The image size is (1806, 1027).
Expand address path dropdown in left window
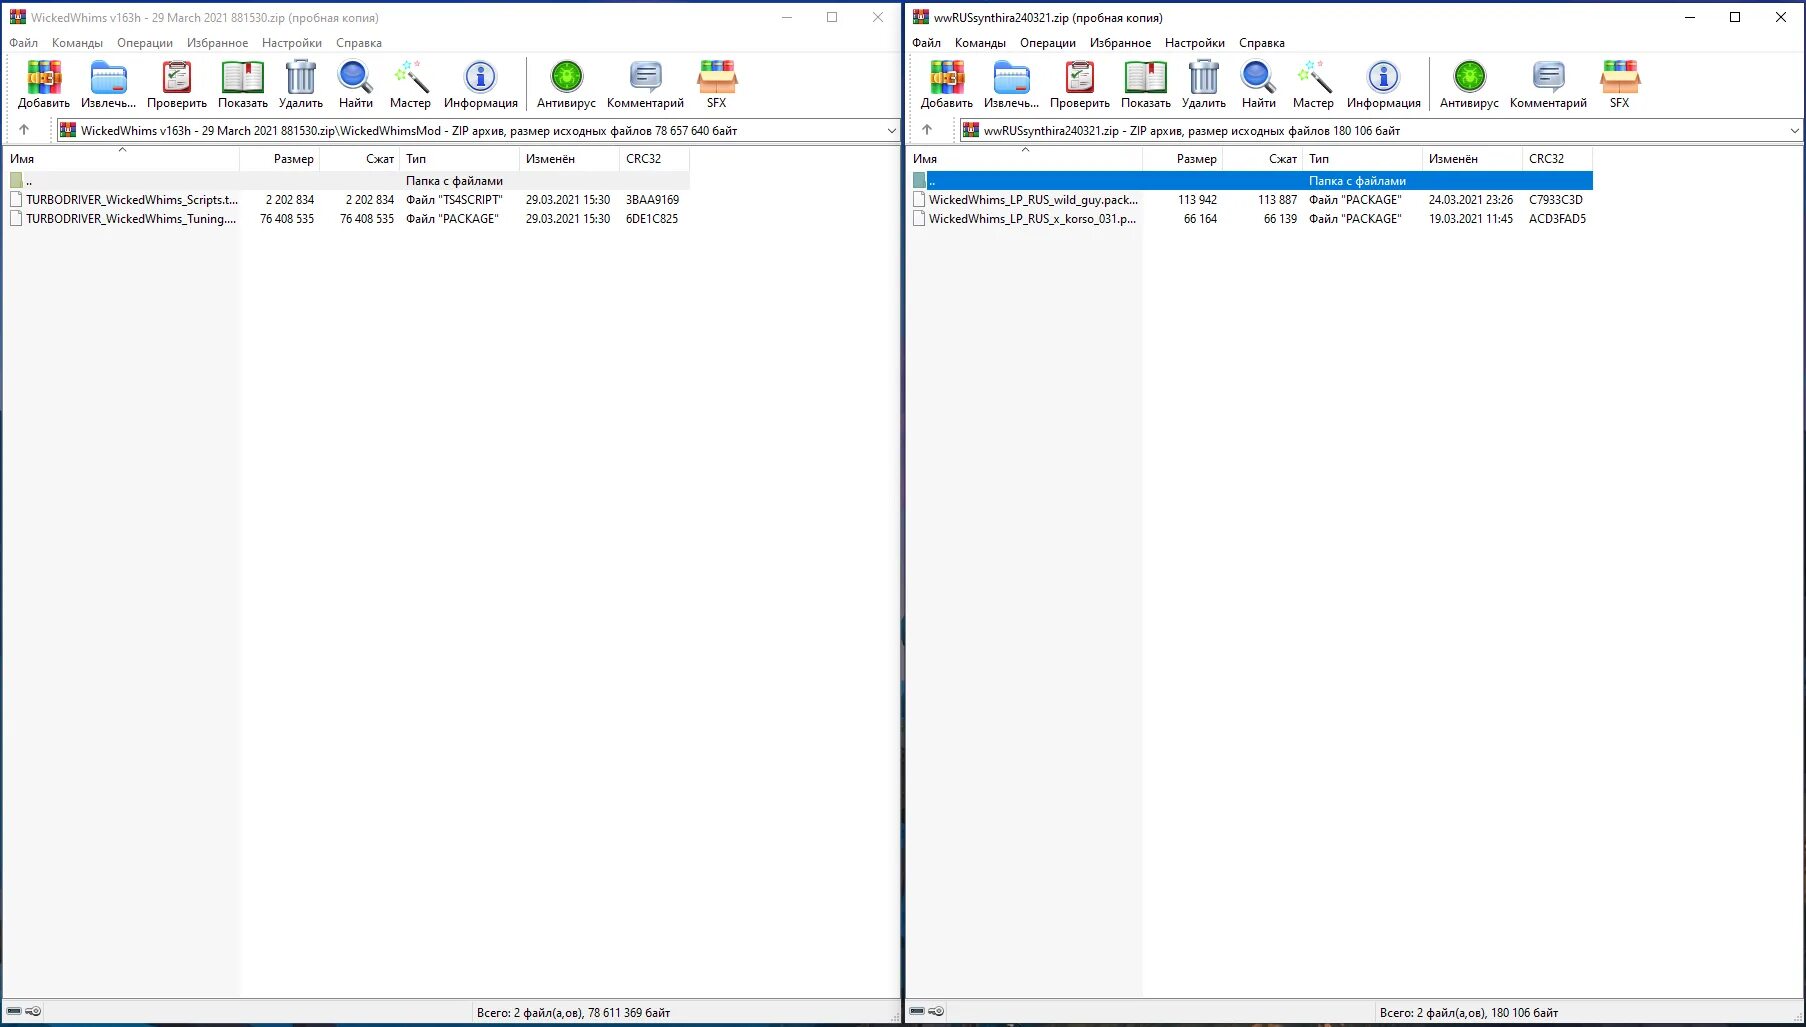point(891,130)
